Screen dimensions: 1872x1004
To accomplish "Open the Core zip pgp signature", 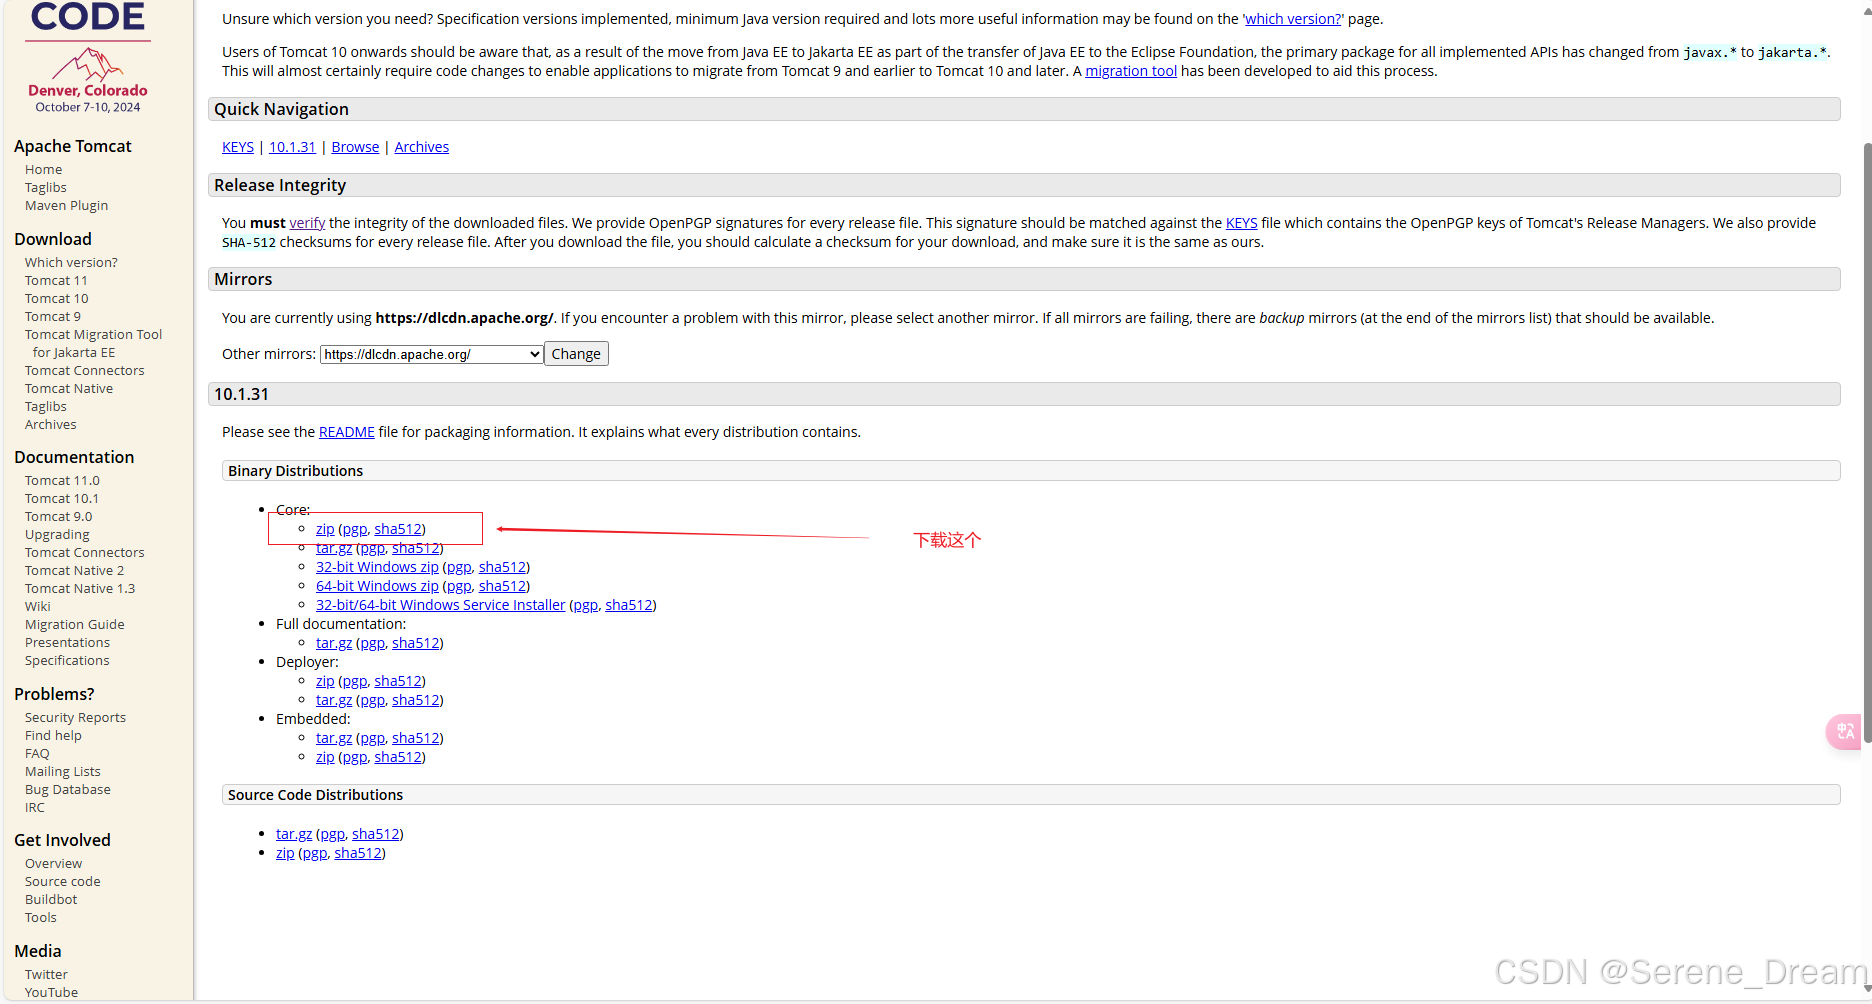I will click(354, 529).
